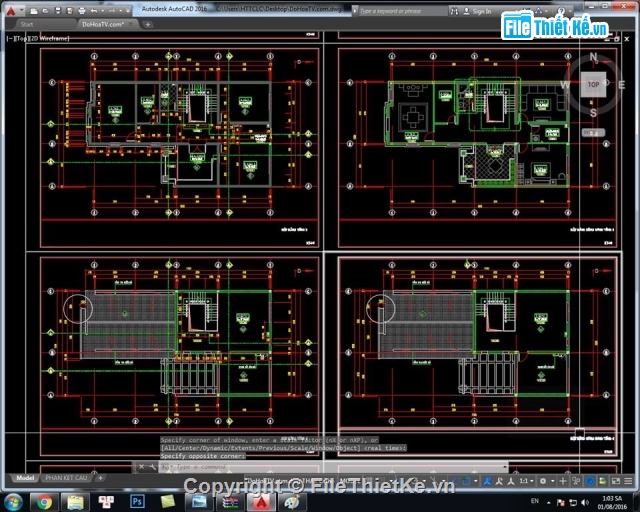The height and width of the screenshot is (512, 640).
Task: Click the command line wrench customize icon
Action: (152, 466)
